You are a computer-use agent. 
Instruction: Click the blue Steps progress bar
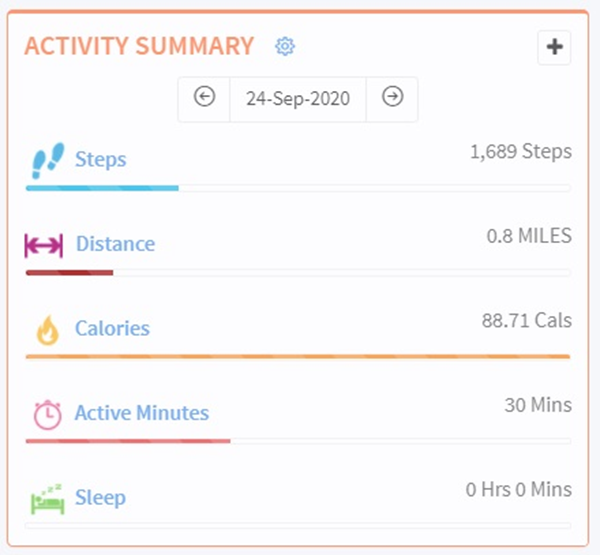point(298,188)
